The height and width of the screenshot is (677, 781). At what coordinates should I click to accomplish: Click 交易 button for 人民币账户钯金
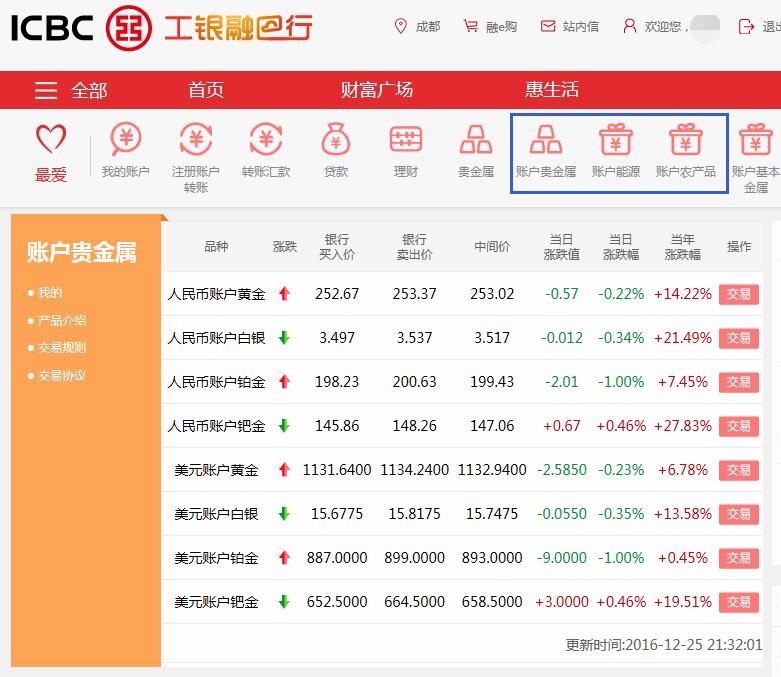(x=739, y=426)
